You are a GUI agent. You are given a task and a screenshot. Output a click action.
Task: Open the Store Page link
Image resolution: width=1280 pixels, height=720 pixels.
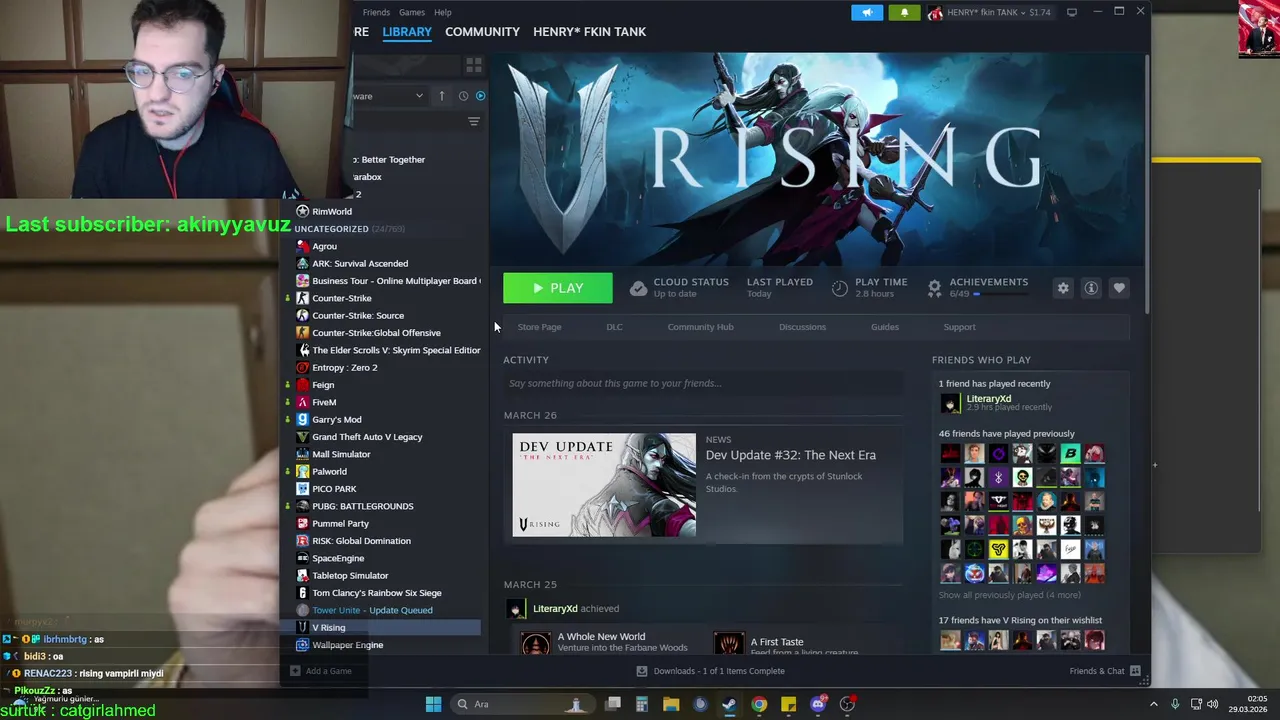click(539, 327)
